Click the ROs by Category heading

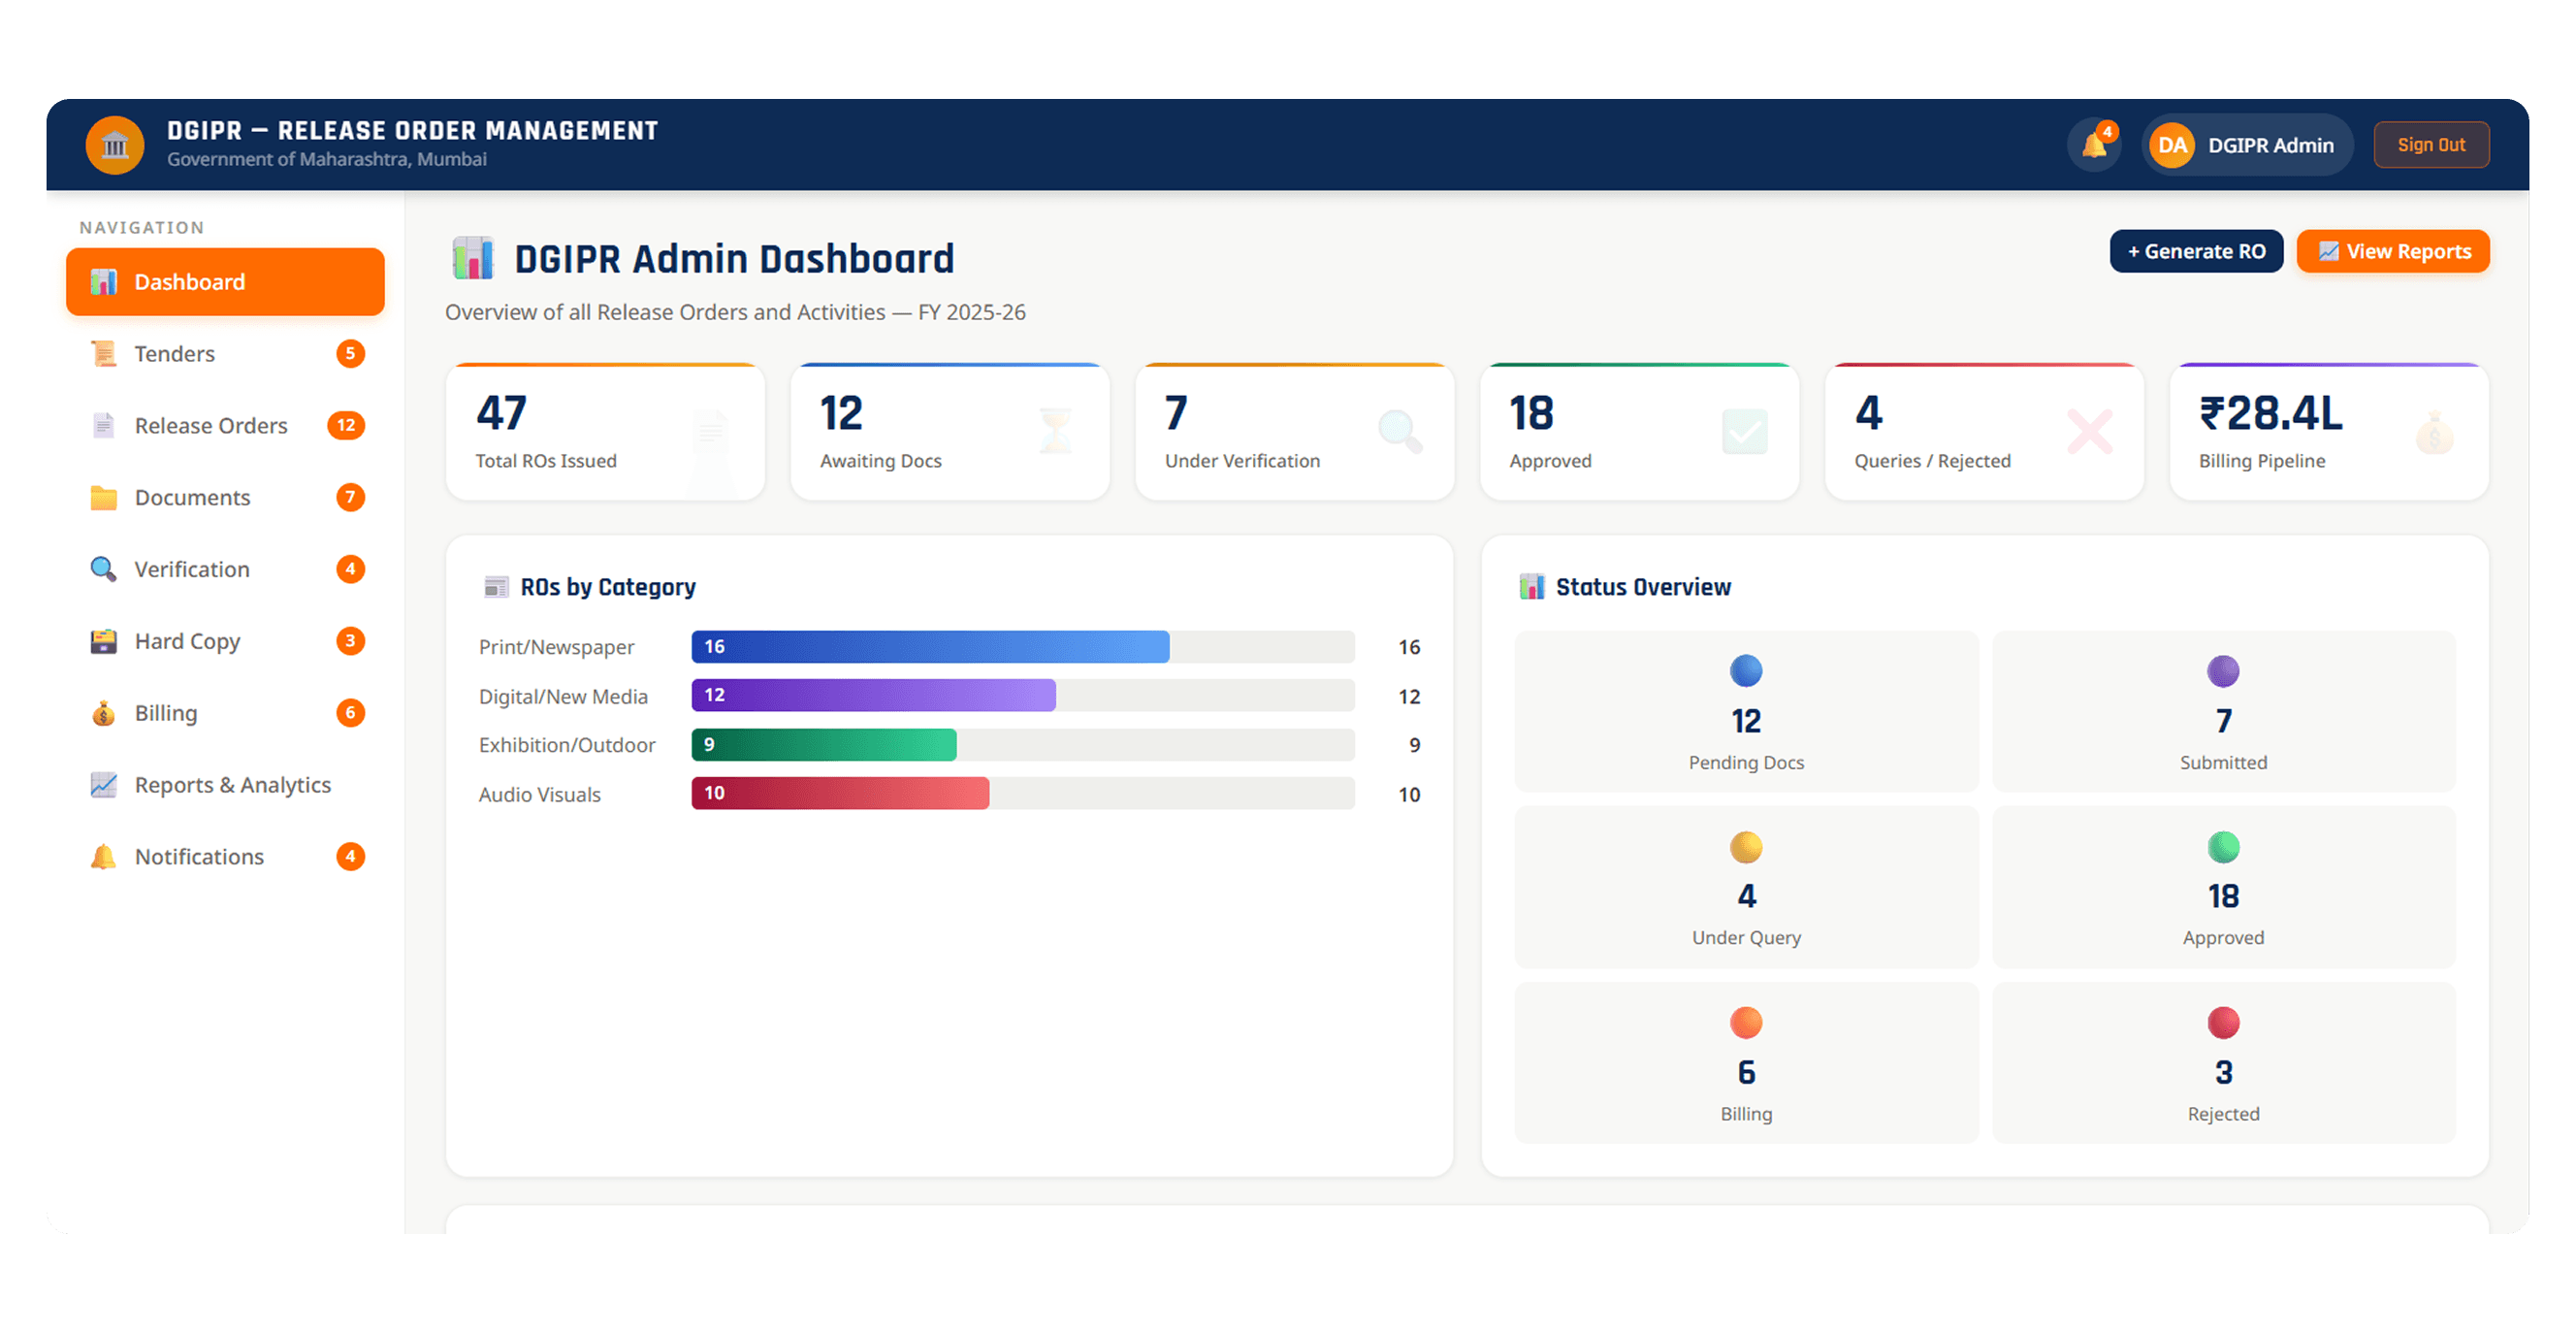pyautogui.click(x=608, y=588)
